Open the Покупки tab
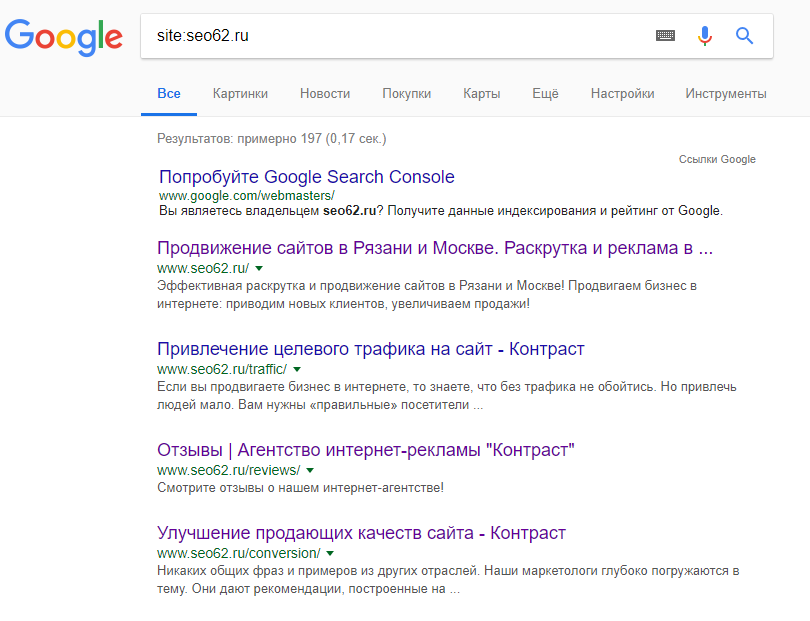Screen dimensions: 810x621 (407, 94)
